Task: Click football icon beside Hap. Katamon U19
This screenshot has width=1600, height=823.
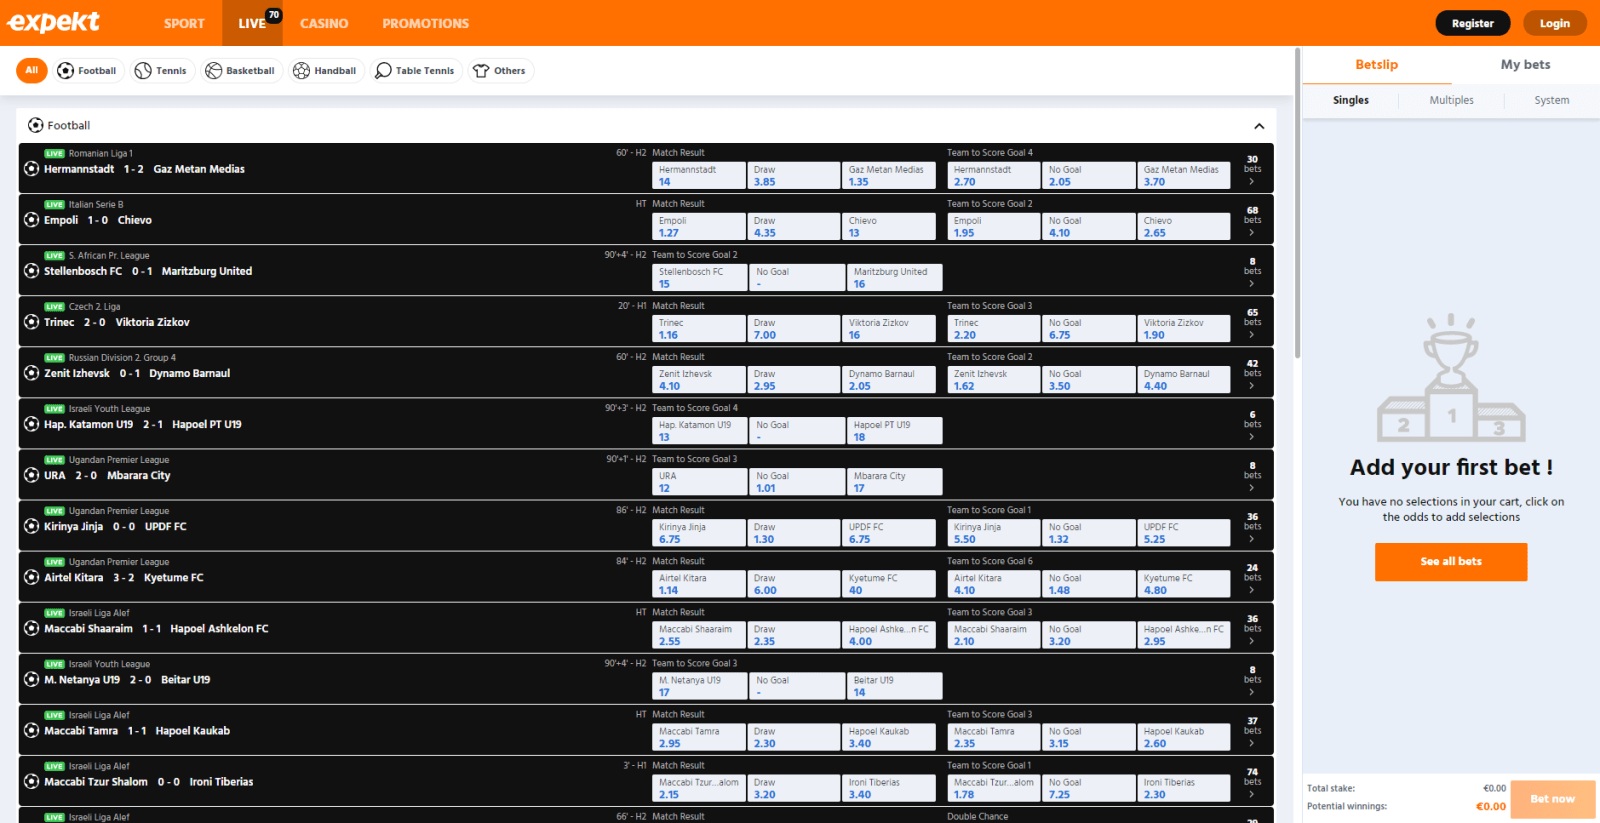Action: click(x=32, y=424)
